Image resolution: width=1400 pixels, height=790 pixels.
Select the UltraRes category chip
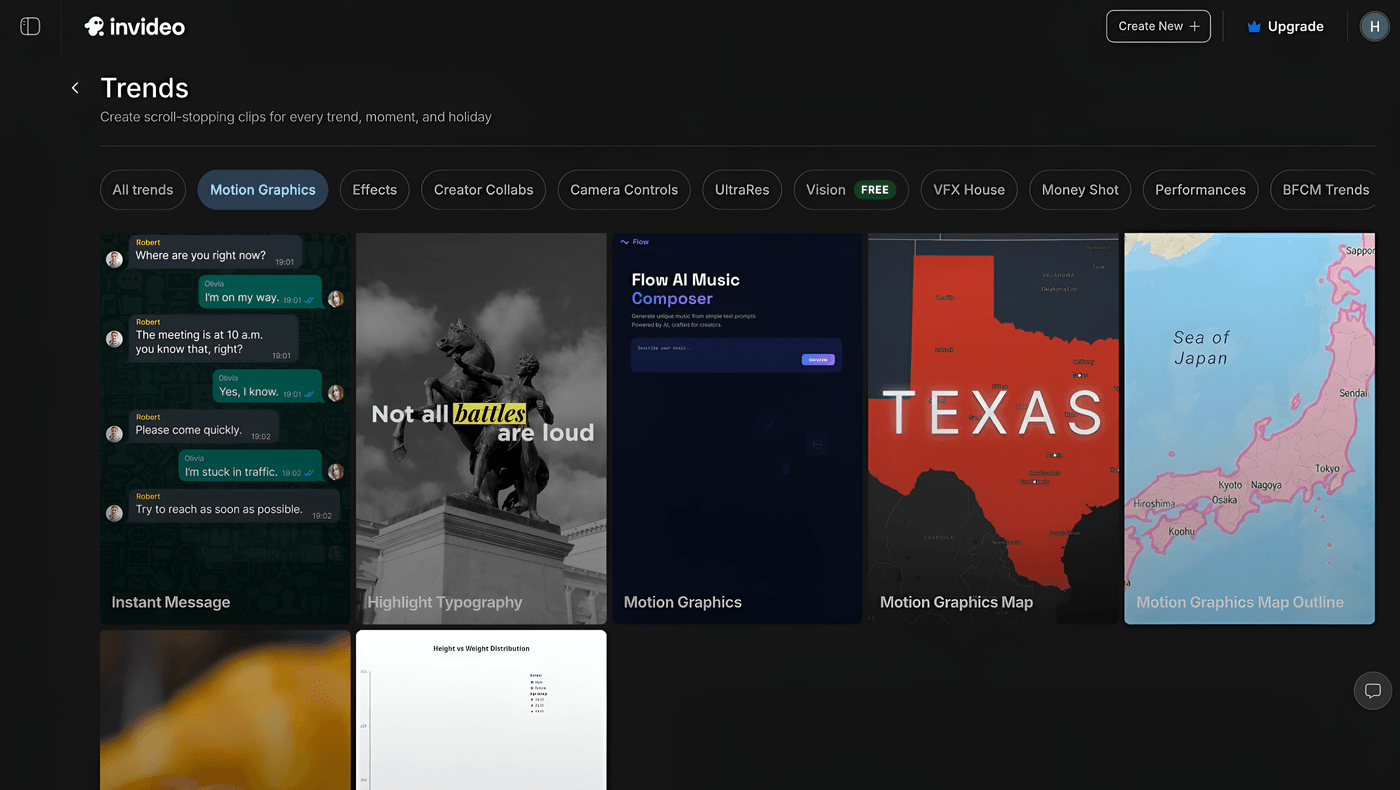click(742, 190)
